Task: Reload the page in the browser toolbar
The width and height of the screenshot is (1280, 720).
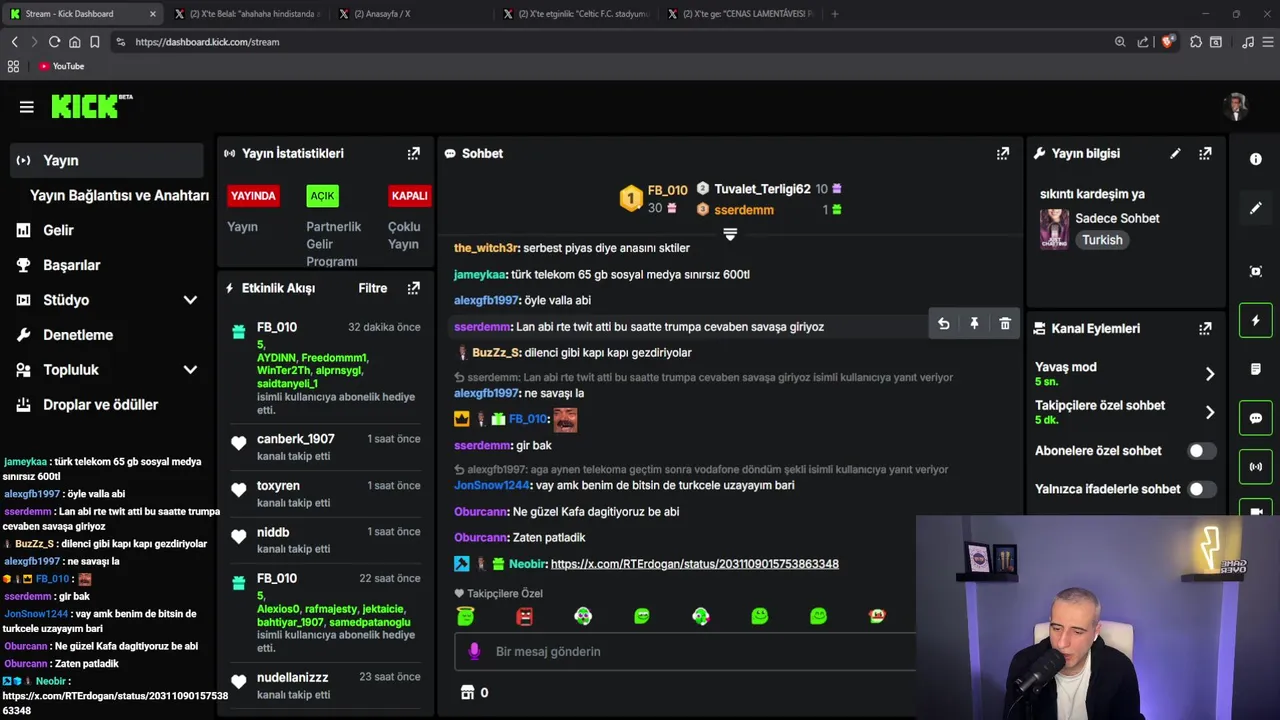Action: click(54, 42)
